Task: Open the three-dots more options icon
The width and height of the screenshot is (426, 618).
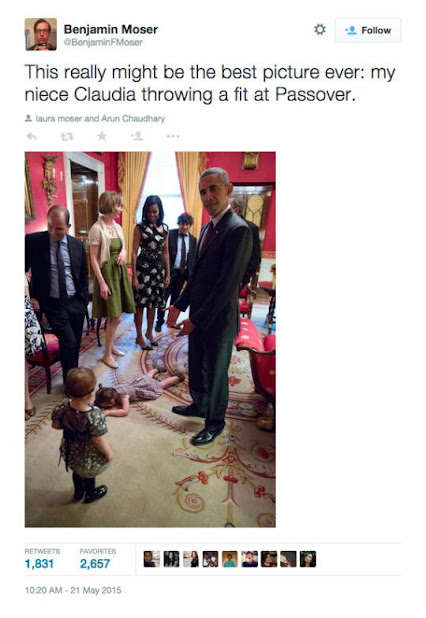Action: click(173, 136)
